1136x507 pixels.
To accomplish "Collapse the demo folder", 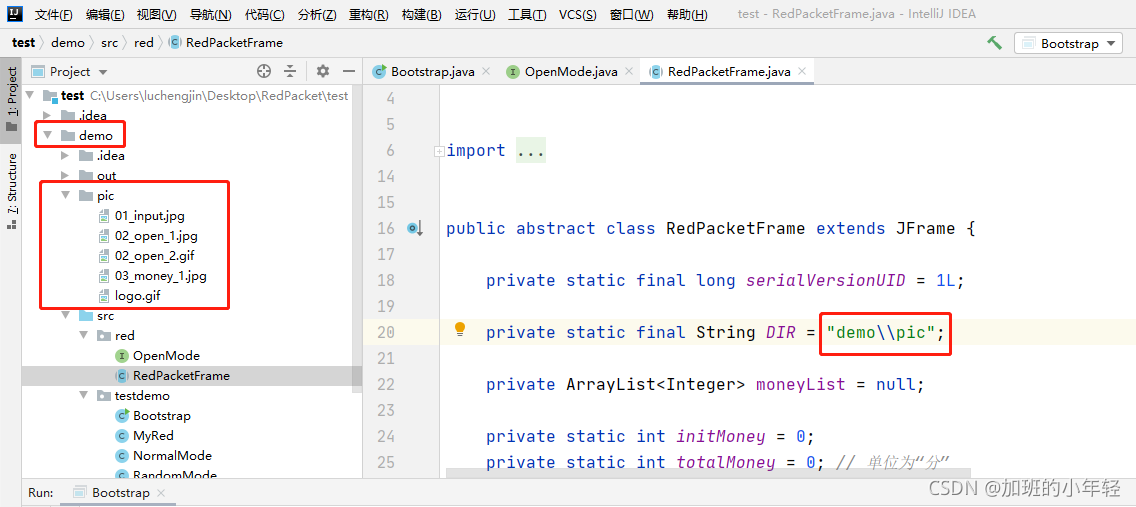I will coord(47,135).
